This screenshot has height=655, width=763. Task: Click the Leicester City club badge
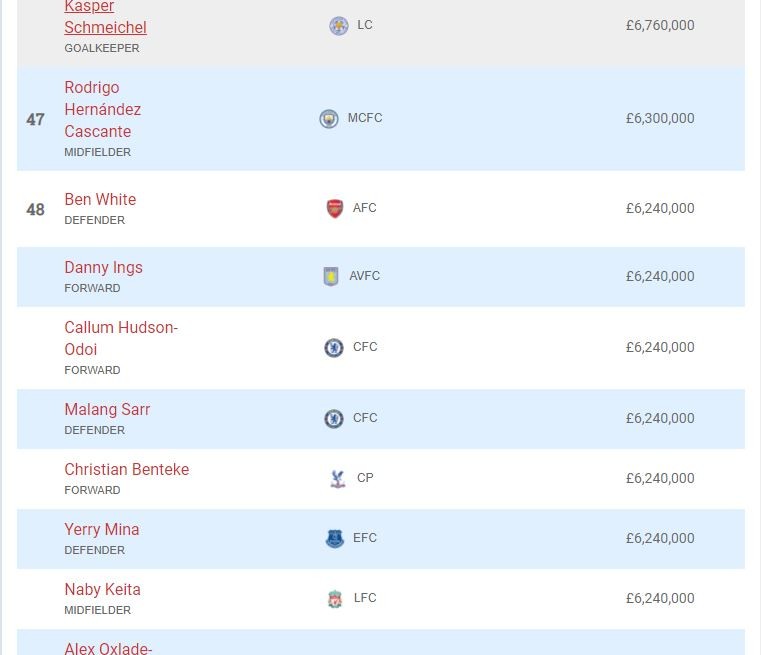[339, 26]
